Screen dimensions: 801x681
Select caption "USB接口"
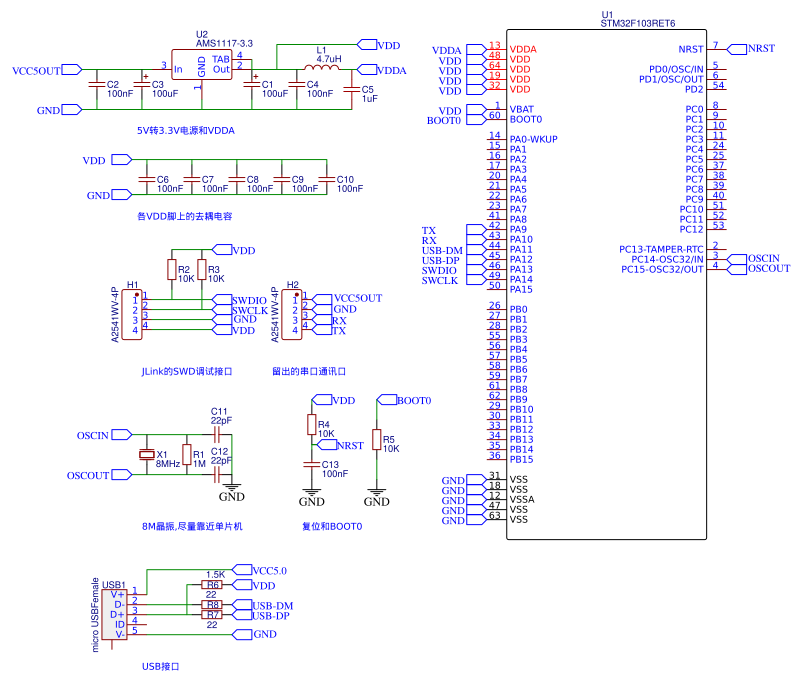point(160,667)
